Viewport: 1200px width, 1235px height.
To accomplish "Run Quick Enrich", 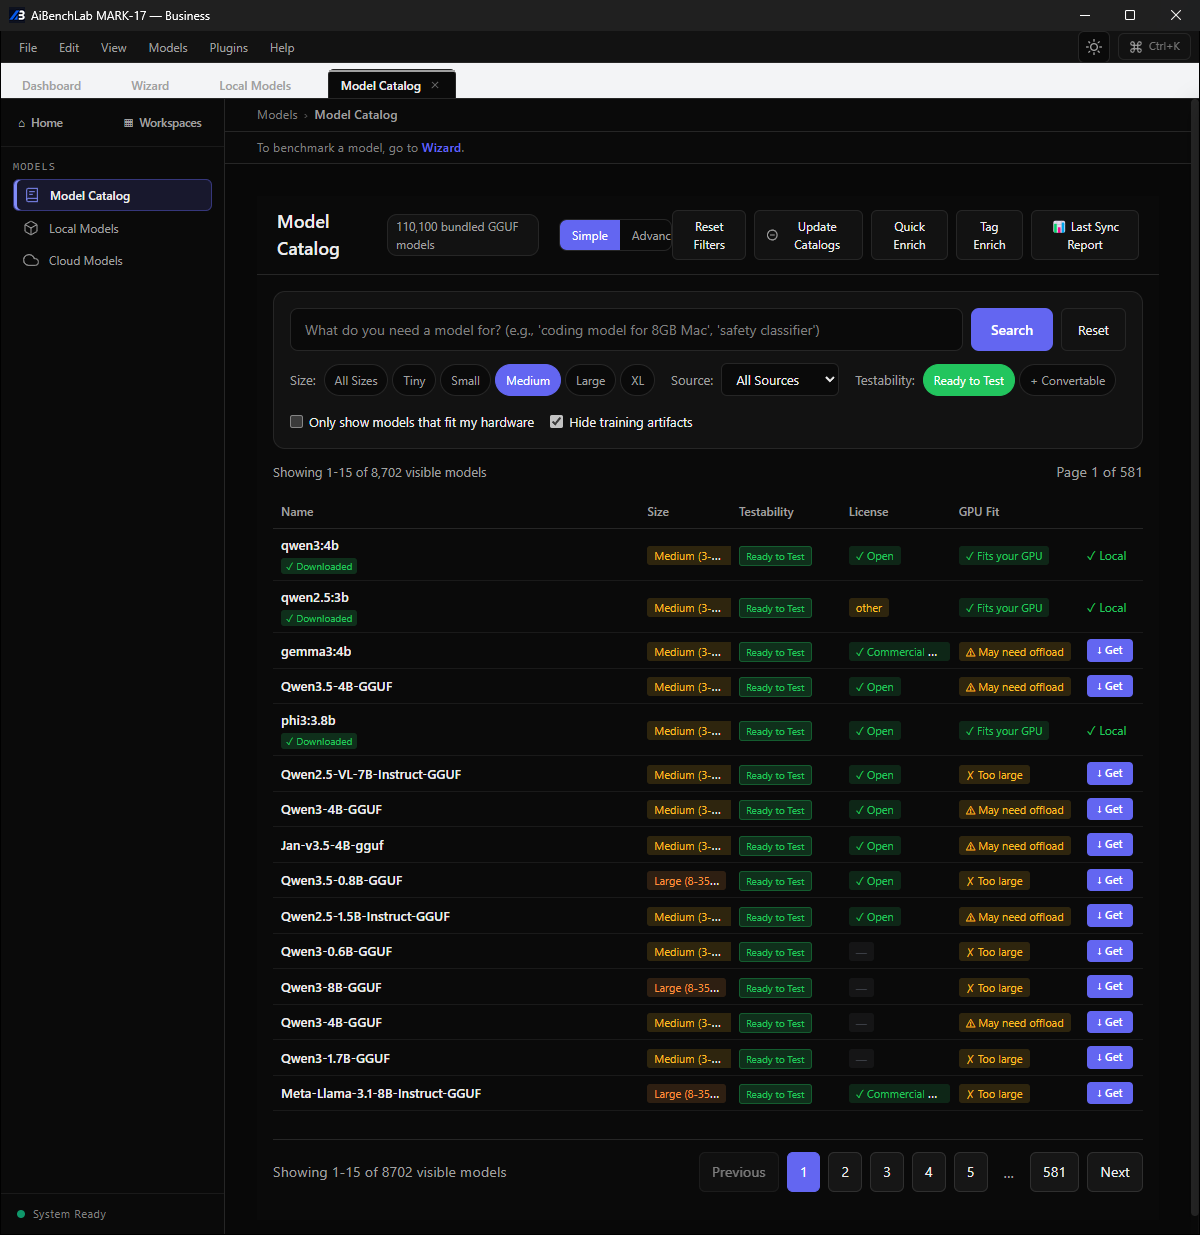I will pos(909,235).
